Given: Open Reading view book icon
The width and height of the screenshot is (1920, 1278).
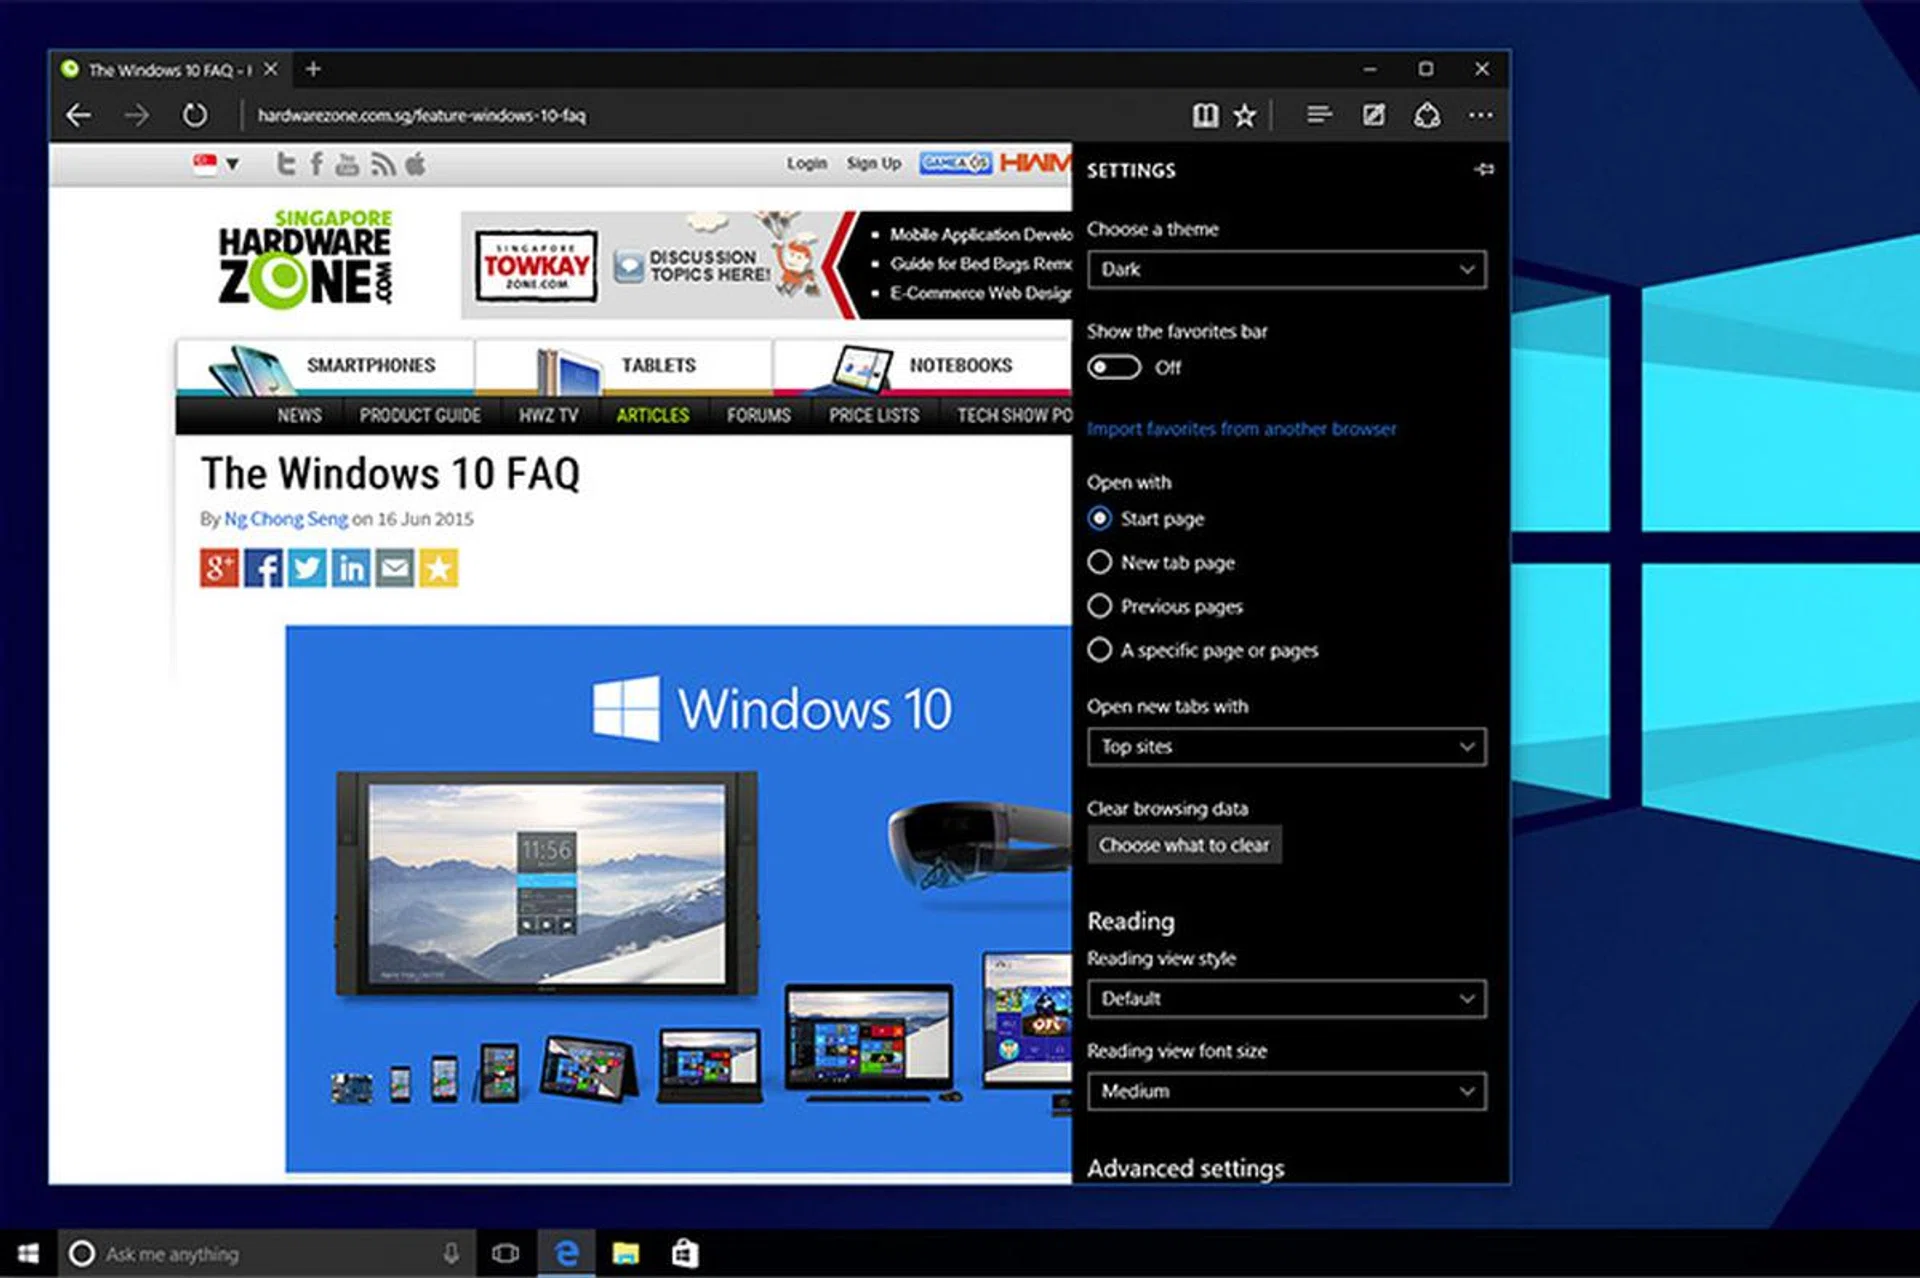Looking at the screenshot, I should (x=1205, y=116).
